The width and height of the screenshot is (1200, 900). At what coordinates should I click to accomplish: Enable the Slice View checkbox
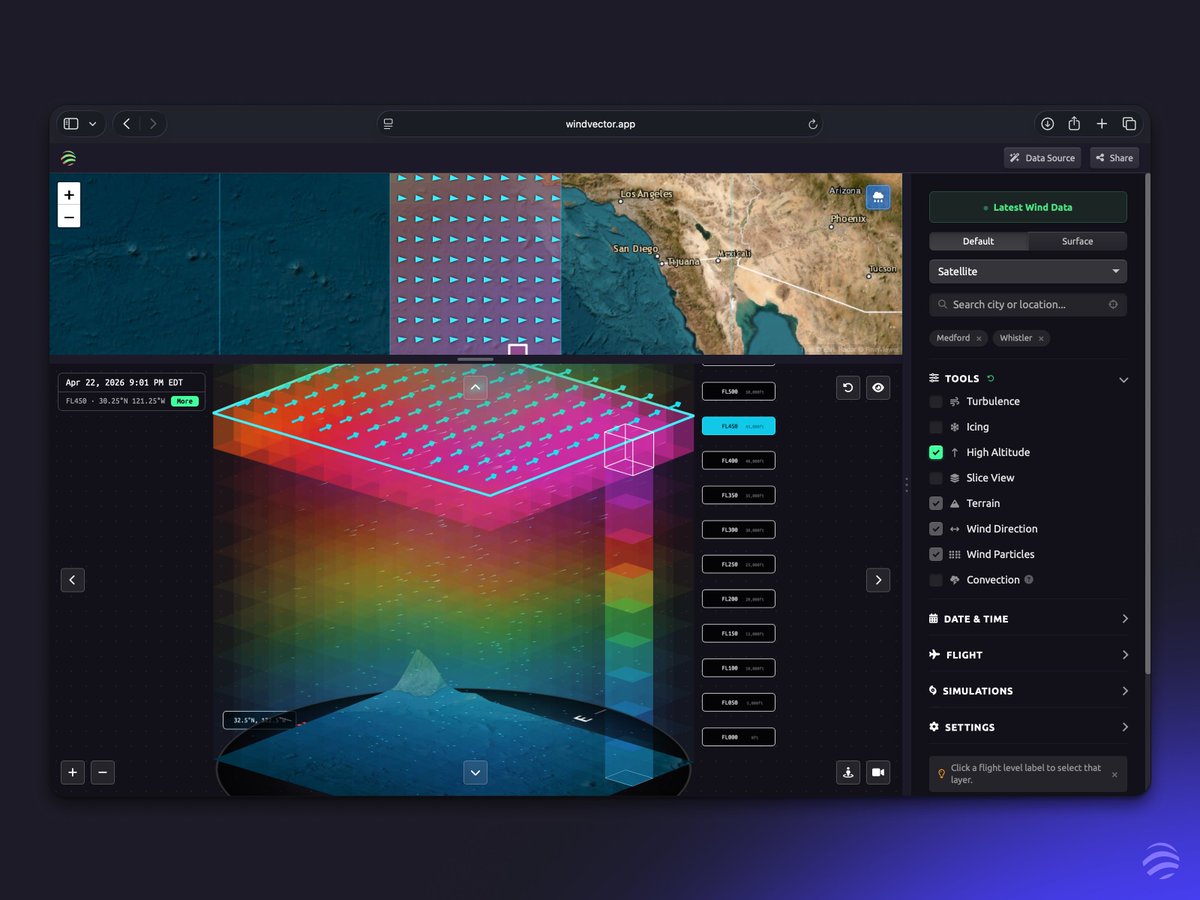[936, 478]
